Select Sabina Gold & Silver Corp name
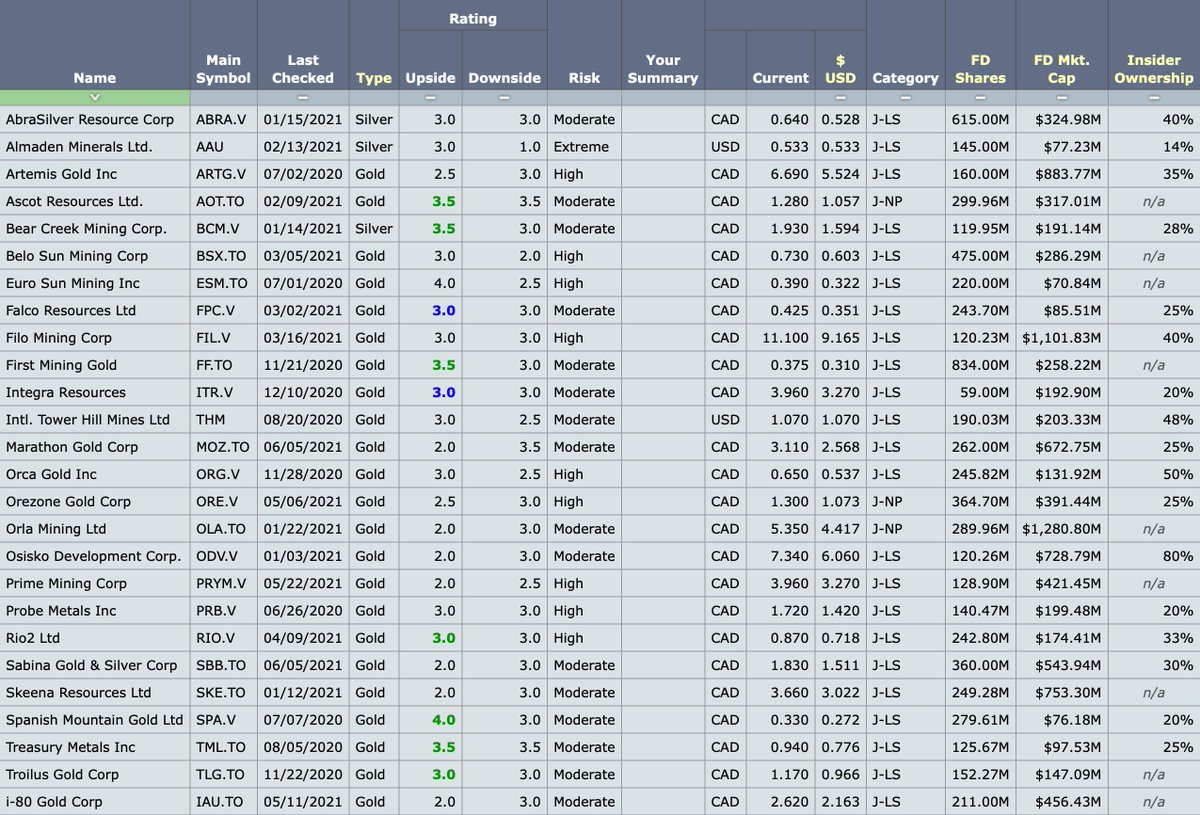Screen dimensions: 1200x815 pos(91,665)
